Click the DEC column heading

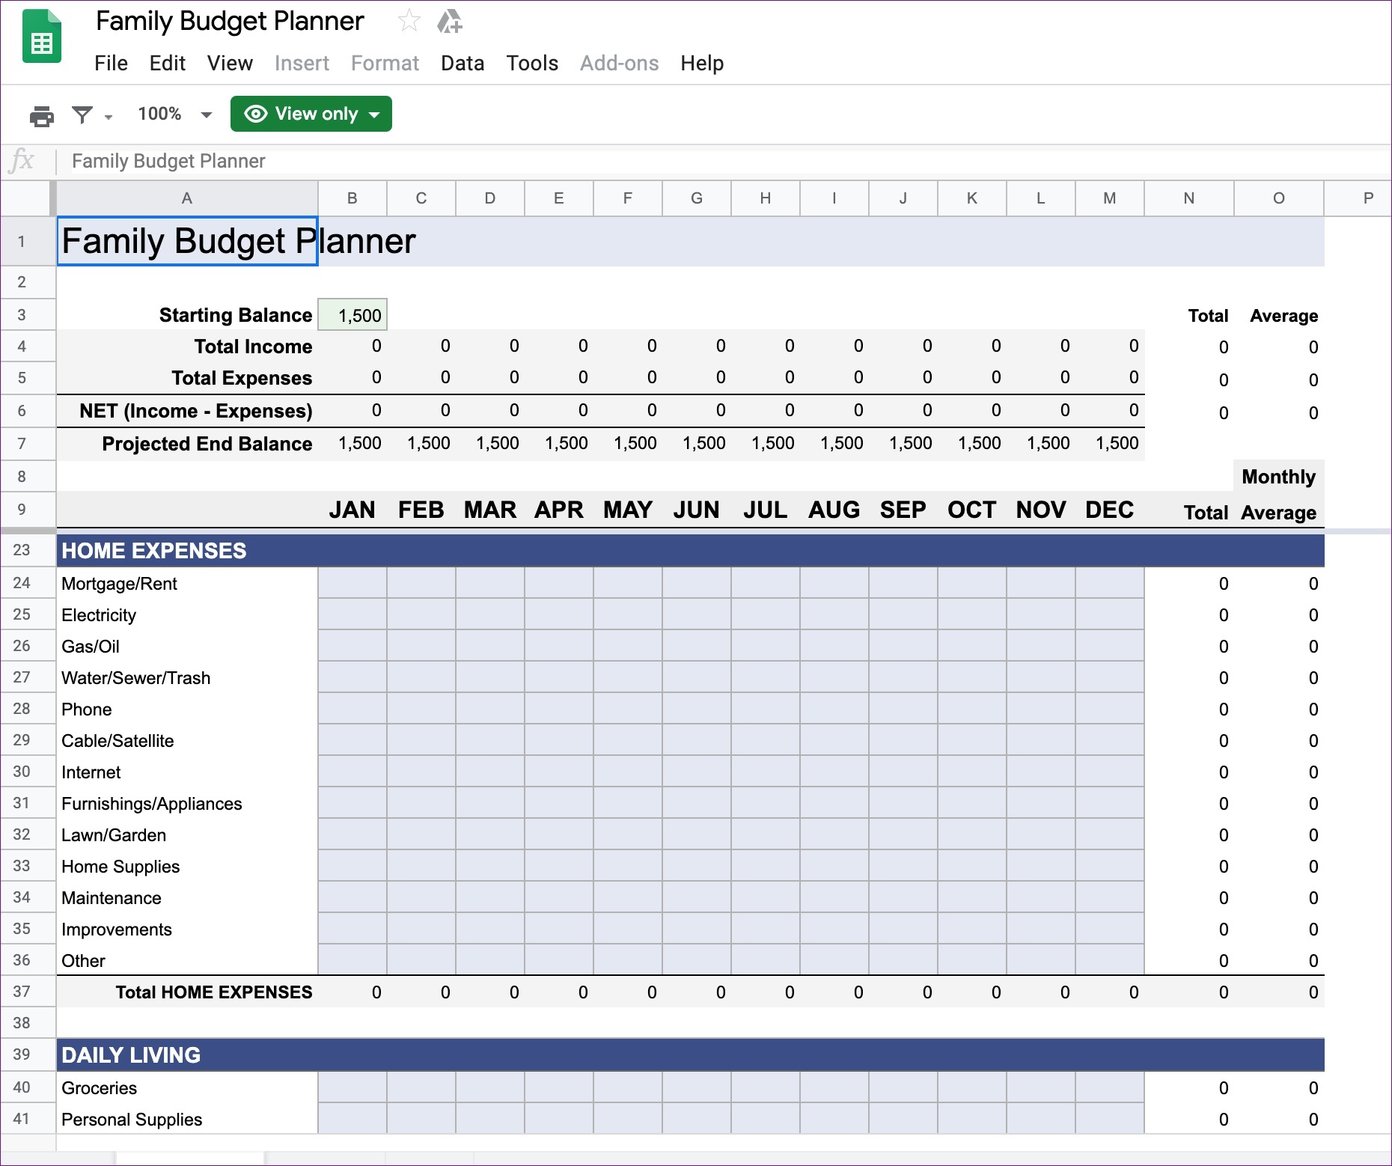(x=1110, y=510)
